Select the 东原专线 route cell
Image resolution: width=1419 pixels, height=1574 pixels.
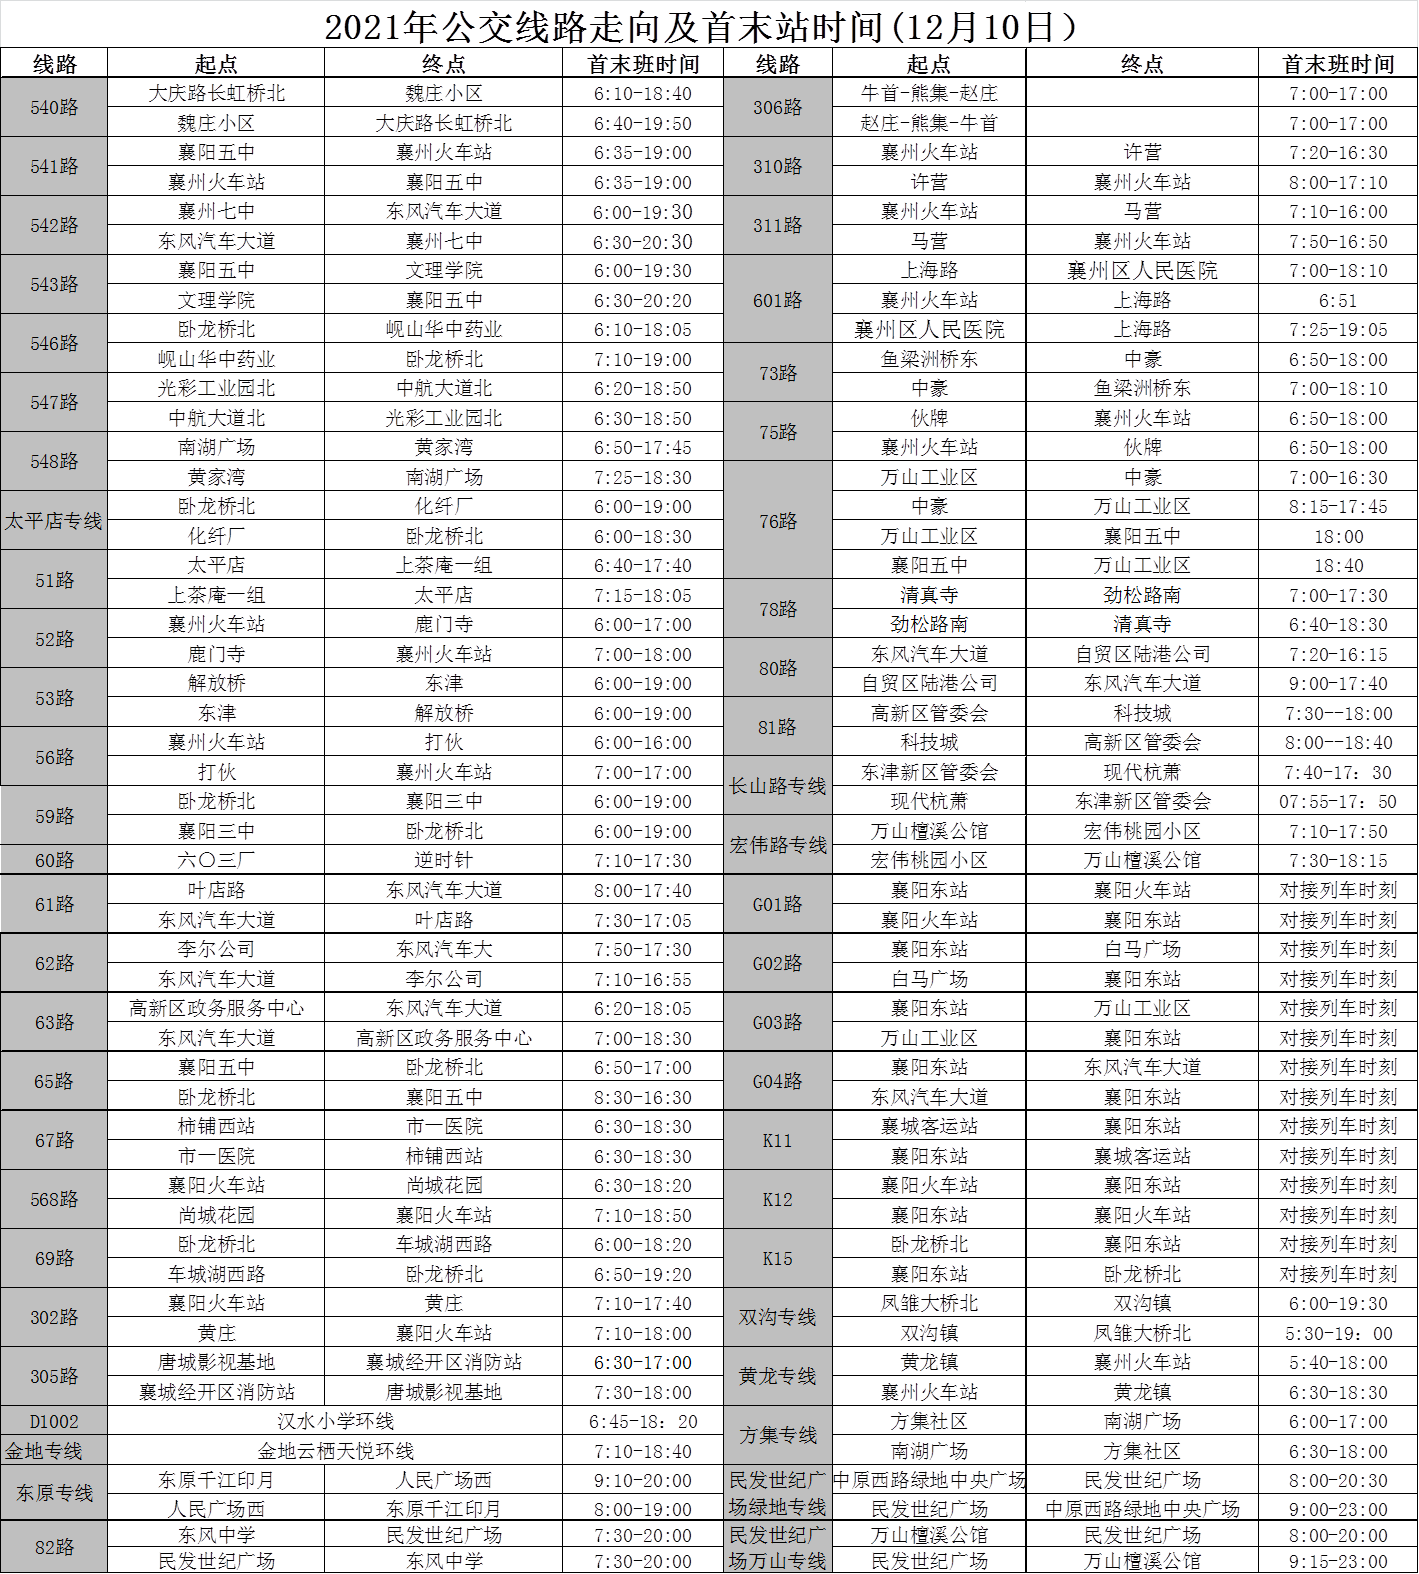54,1493
